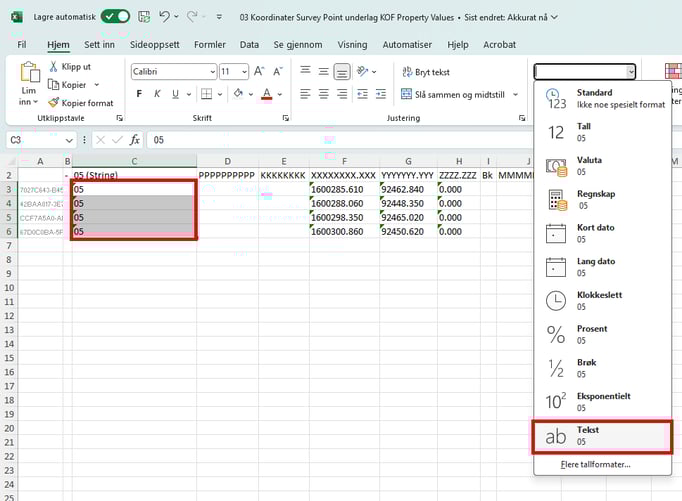Open the Calibri font name dropdown
This screenshot has width=682, height=501.
[213, 72]
